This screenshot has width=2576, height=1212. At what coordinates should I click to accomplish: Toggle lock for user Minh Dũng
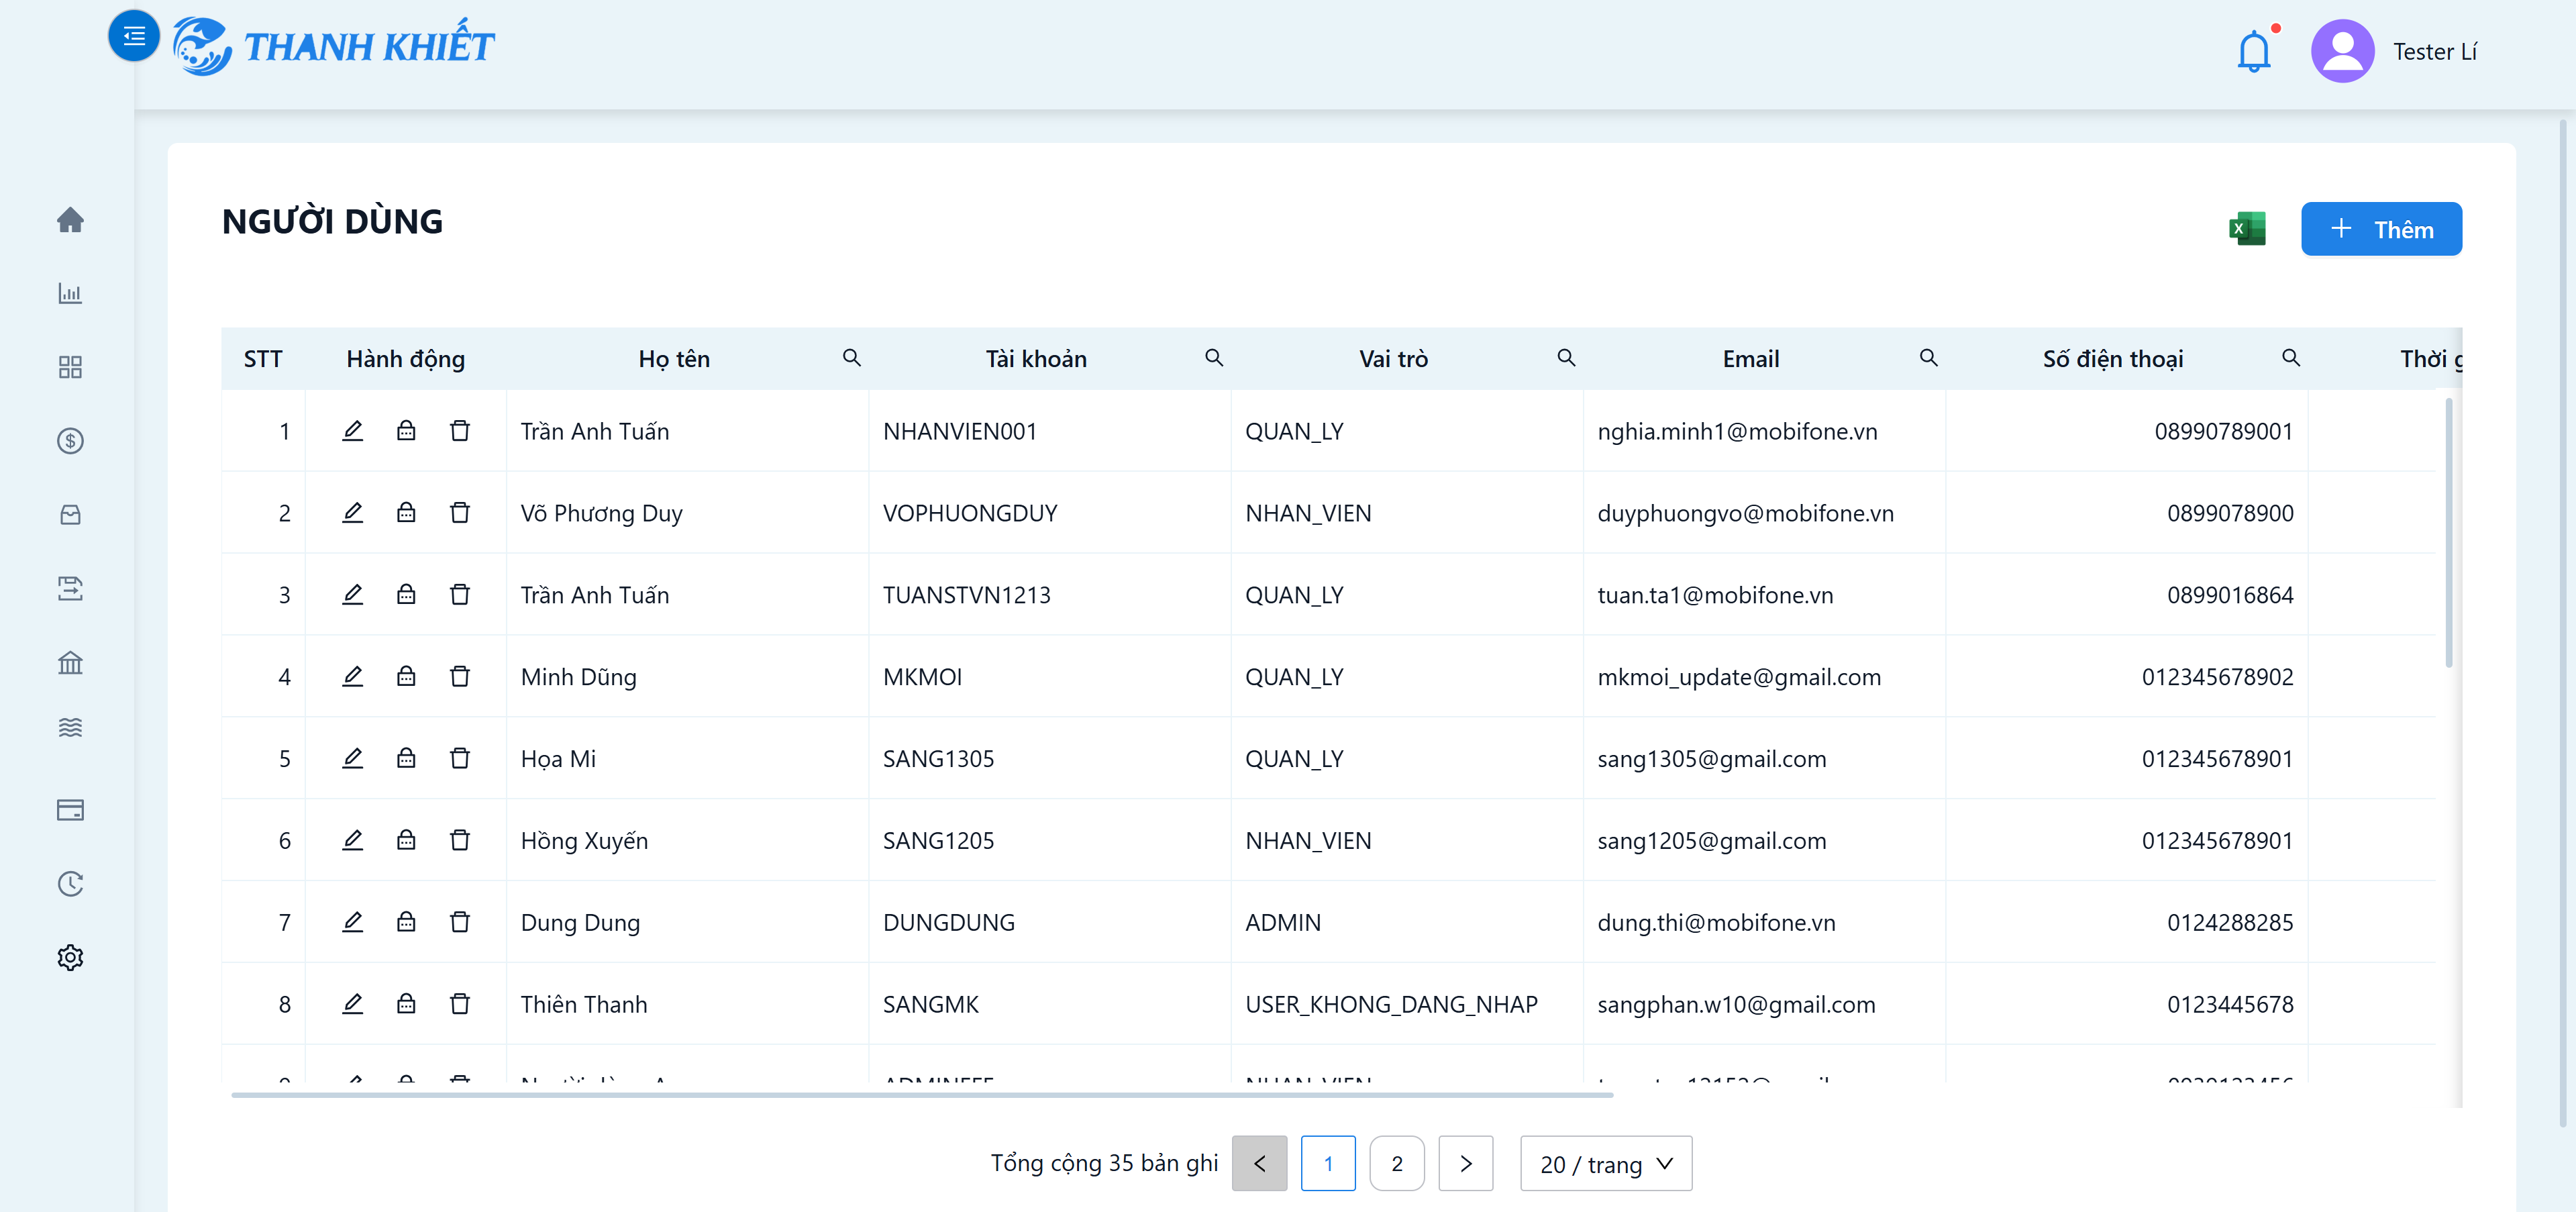(x=405, y=676)
